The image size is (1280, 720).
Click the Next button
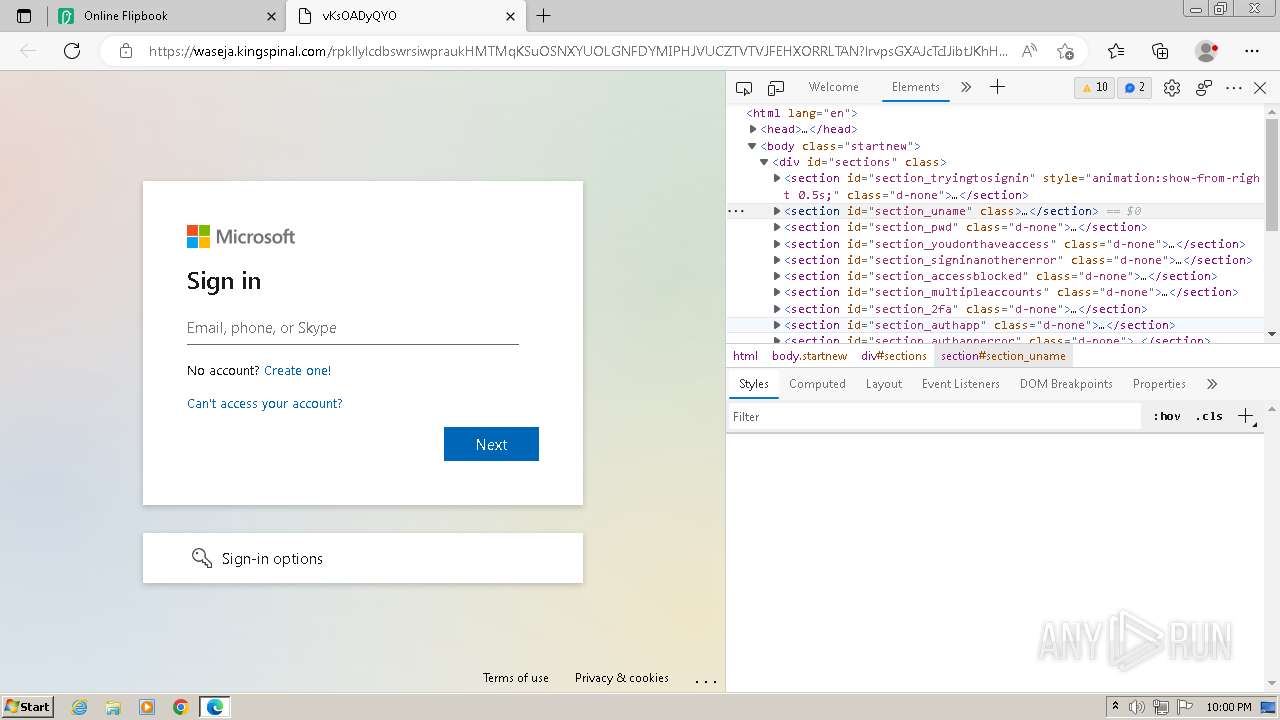click(491, 444)
